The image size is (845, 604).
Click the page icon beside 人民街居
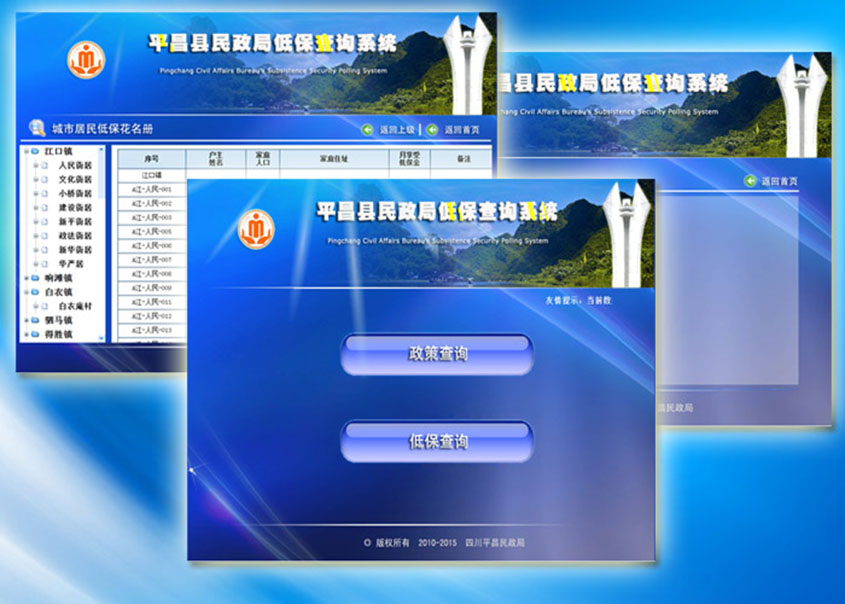point(45,165)
